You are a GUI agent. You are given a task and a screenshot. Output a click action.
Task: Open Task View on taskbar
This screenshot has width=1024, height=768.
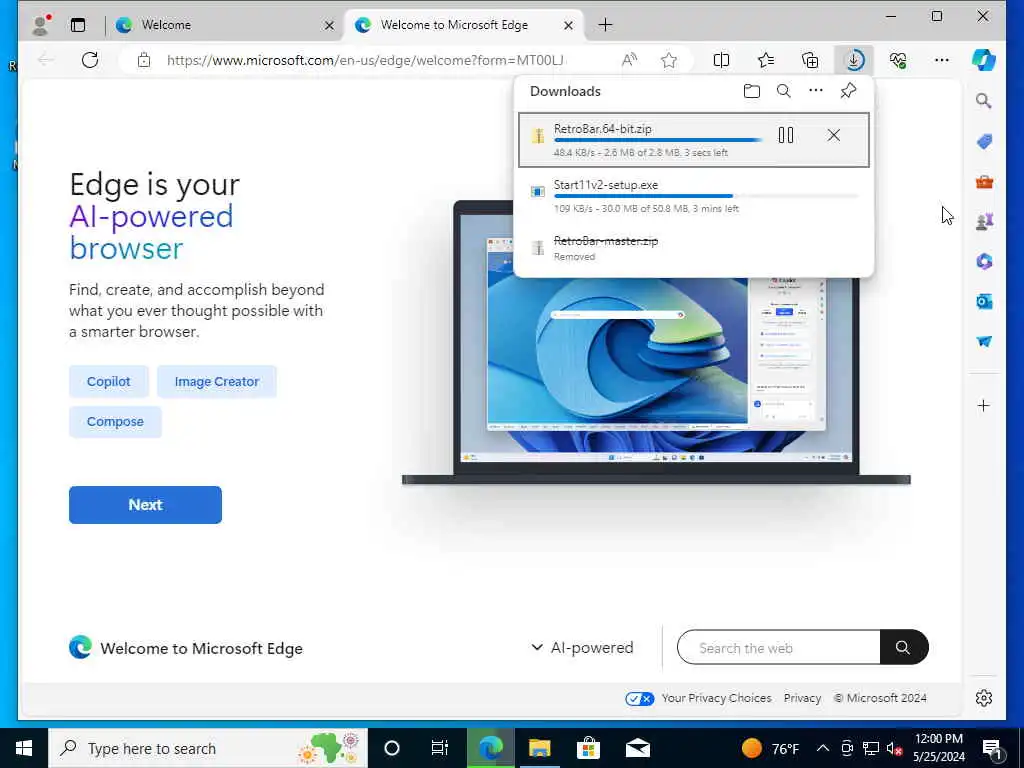[440, 748]
